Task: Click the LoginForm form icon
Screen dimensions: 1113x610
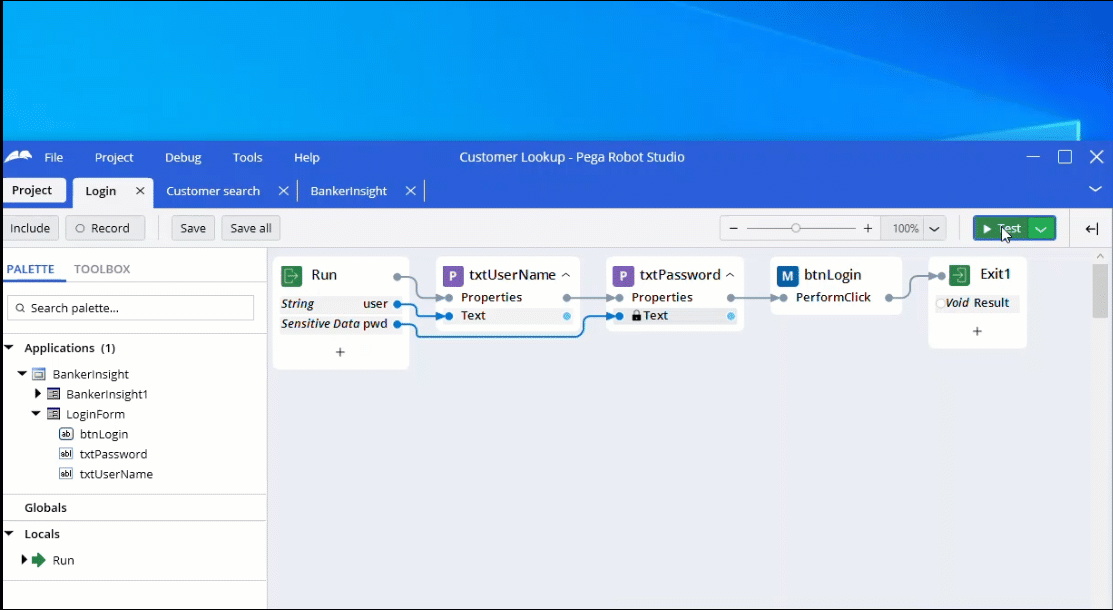Action: (53, 414)
